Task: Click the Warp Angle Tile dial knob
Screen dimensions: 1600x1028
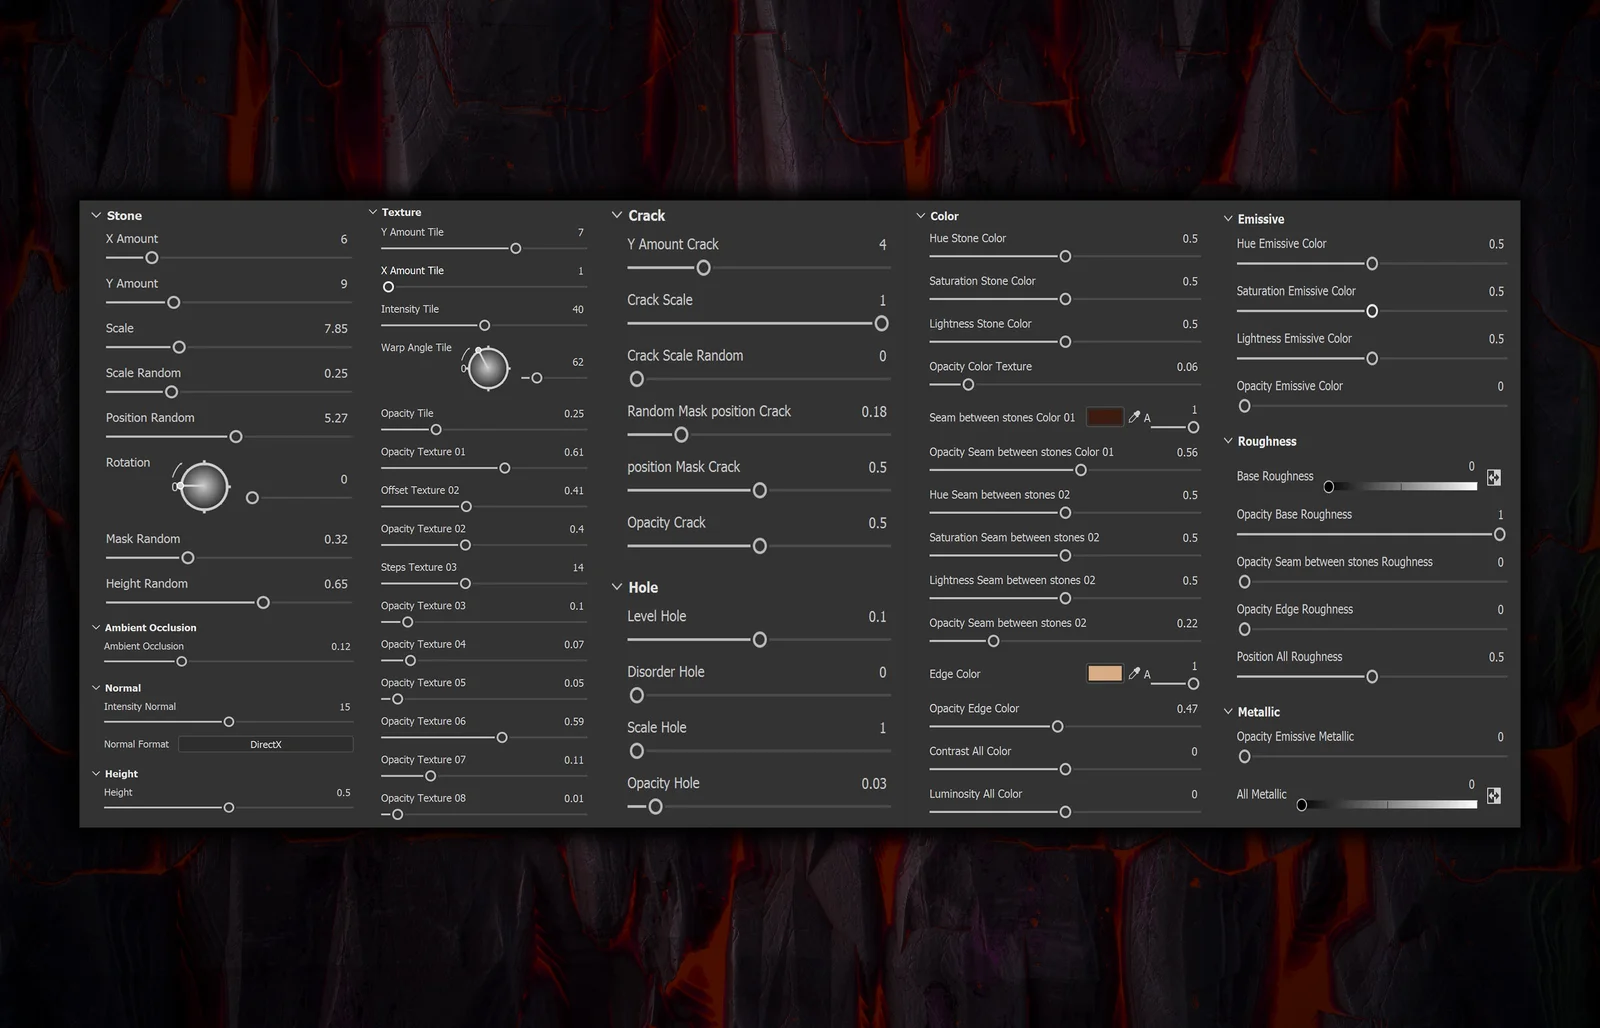Action: pyautogui.click(x=487, y=367)
